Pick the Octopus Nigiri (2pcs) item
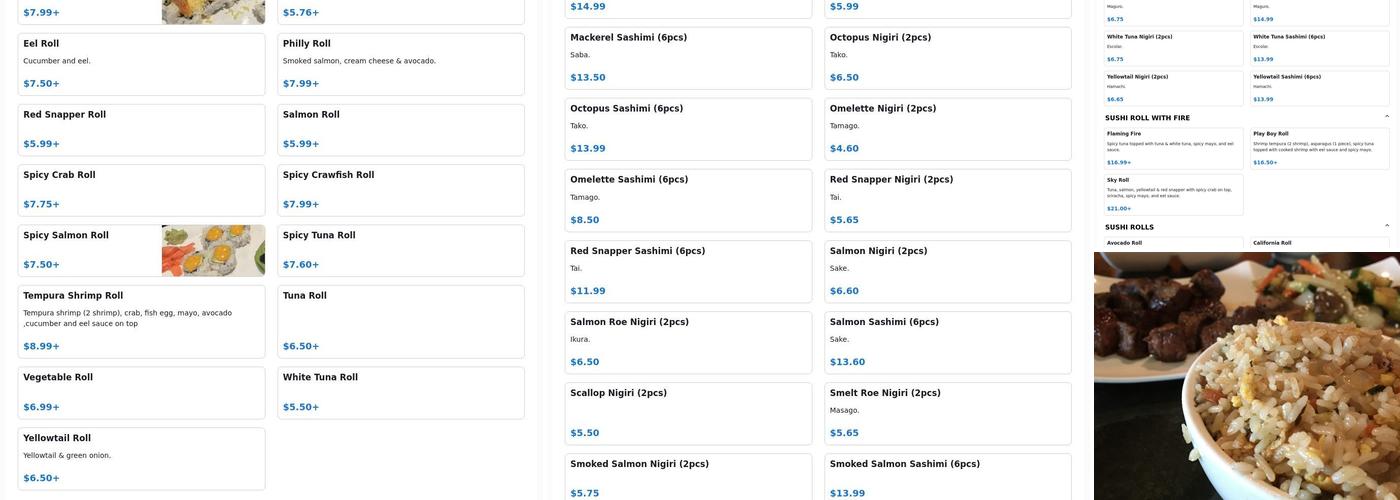This screenshot has height=500, width=1400. [x=947, y=57]
